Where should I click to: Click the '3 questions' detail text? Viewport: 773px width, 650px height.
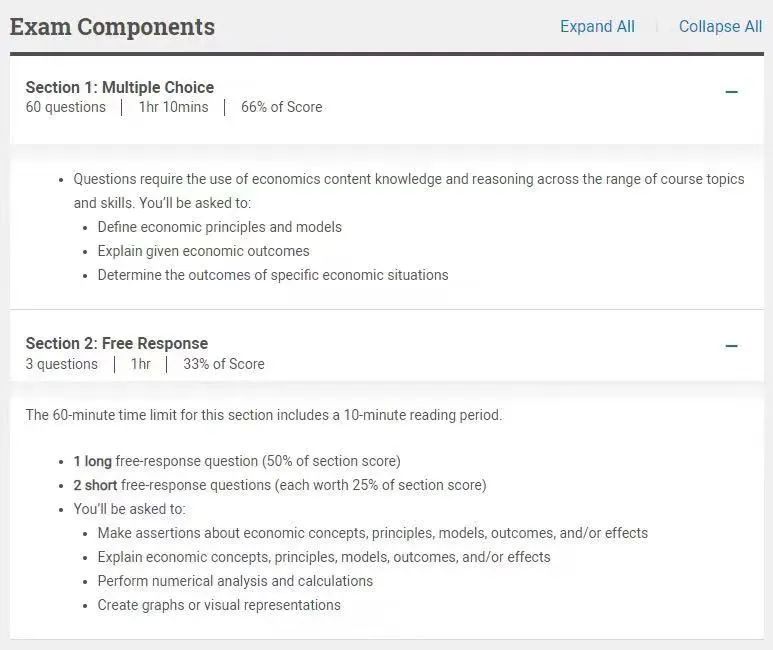62,364
